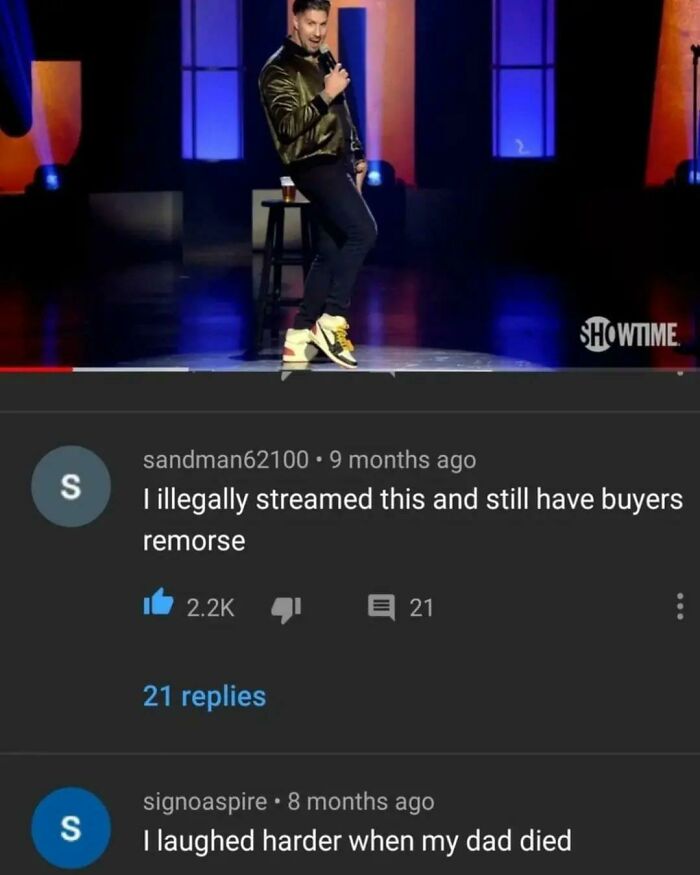Select the illegally streamed comment text
Image resolution: width=700 pixels, height=875 pixels.
click(x=413, y=520)
